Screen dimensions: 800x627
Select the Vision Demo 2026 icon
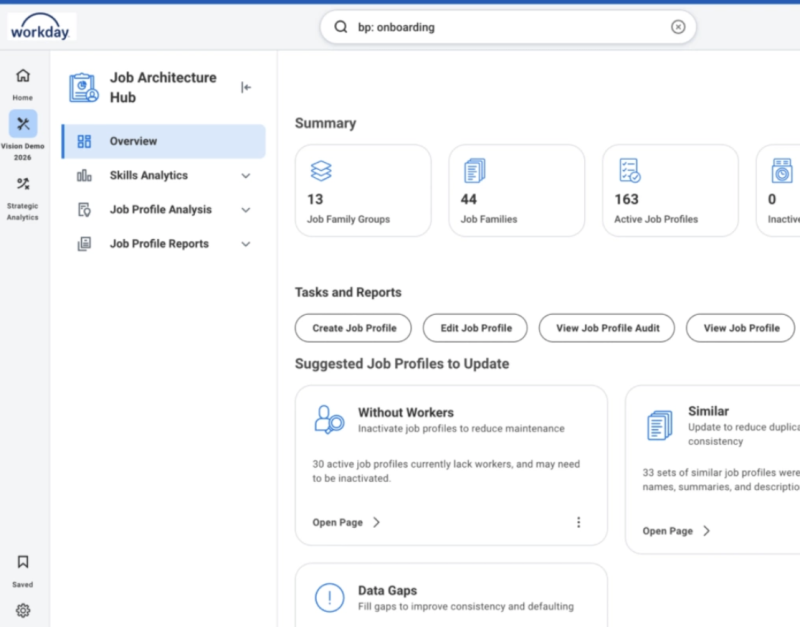tap(23, 123)
